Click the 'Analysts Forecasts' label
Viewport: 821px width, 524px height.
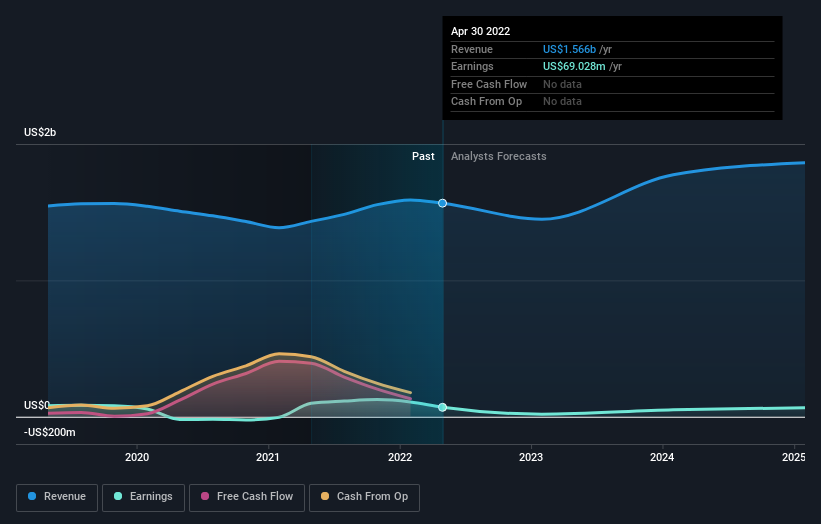(x=498, y=156)
